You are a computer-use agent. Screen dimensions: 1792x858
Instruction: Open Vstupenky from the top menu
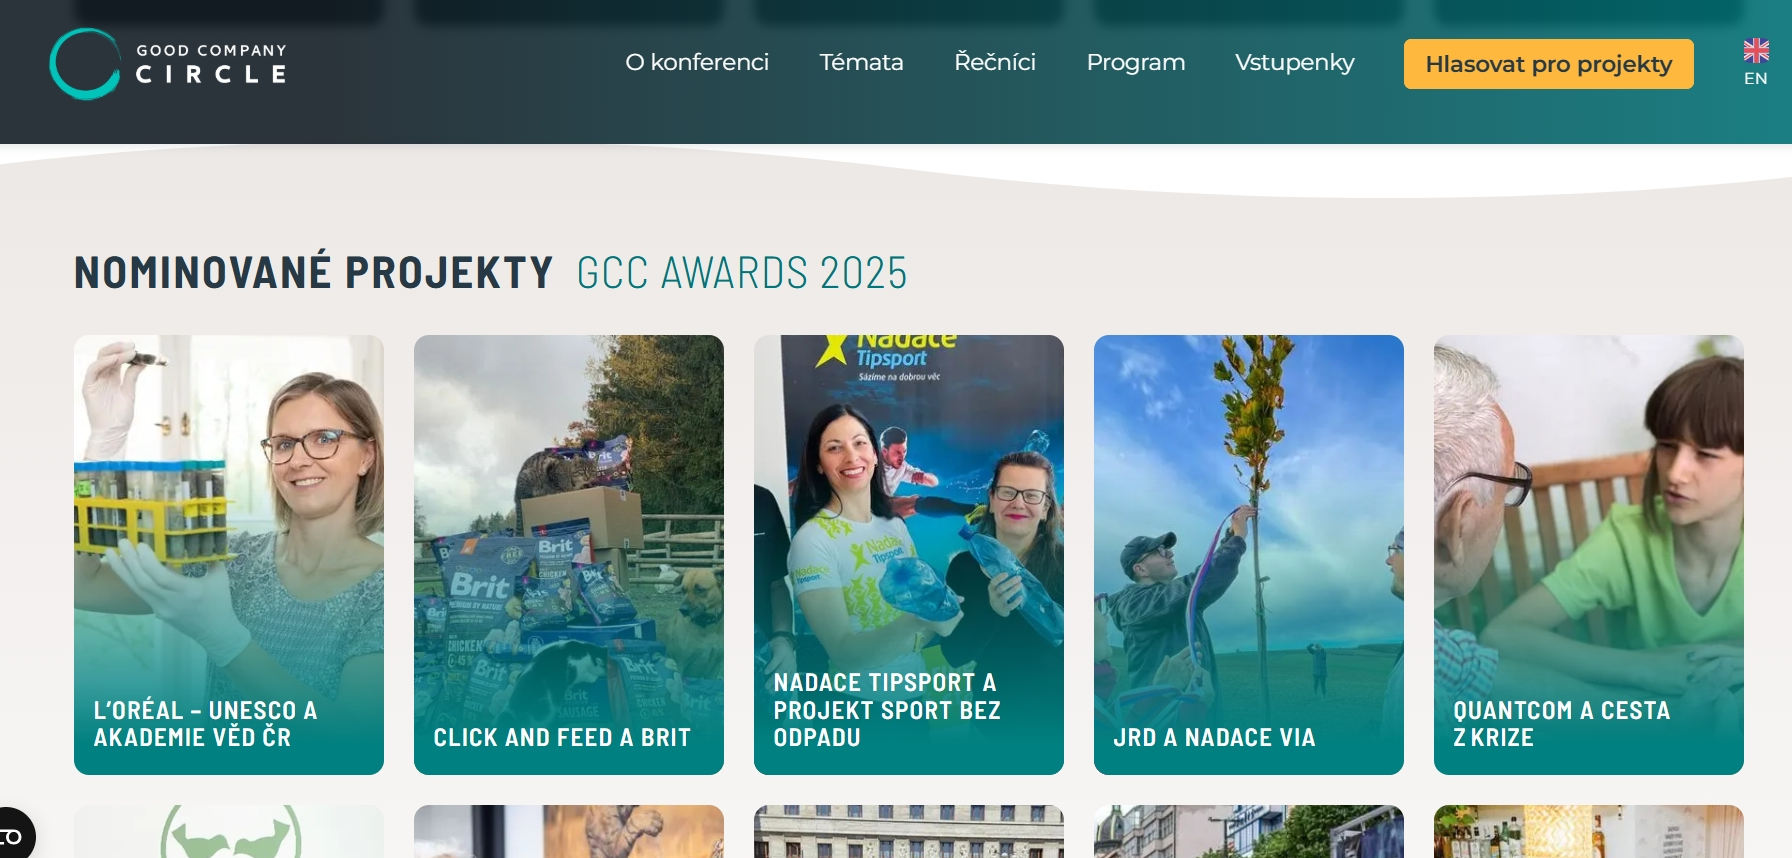coord(1295,62)
